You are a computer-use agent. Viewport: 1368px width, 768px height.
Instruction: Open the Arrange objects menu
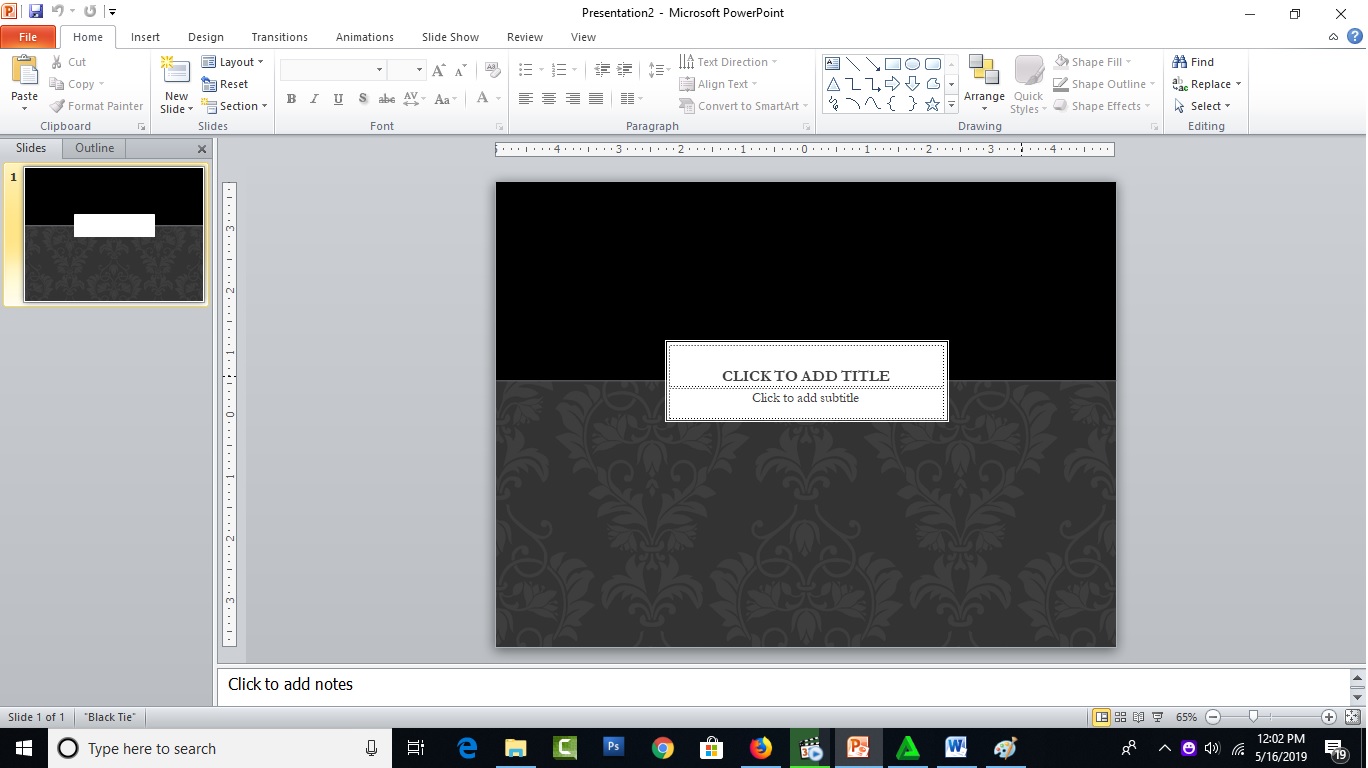click(984, 84)
